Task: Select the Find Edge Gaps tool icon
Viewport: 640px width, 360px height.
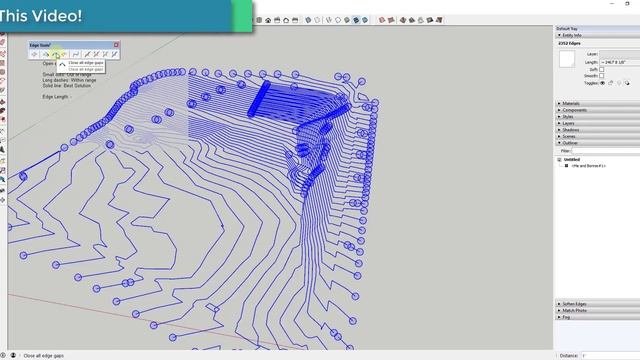Action: (x=46, y=54)
